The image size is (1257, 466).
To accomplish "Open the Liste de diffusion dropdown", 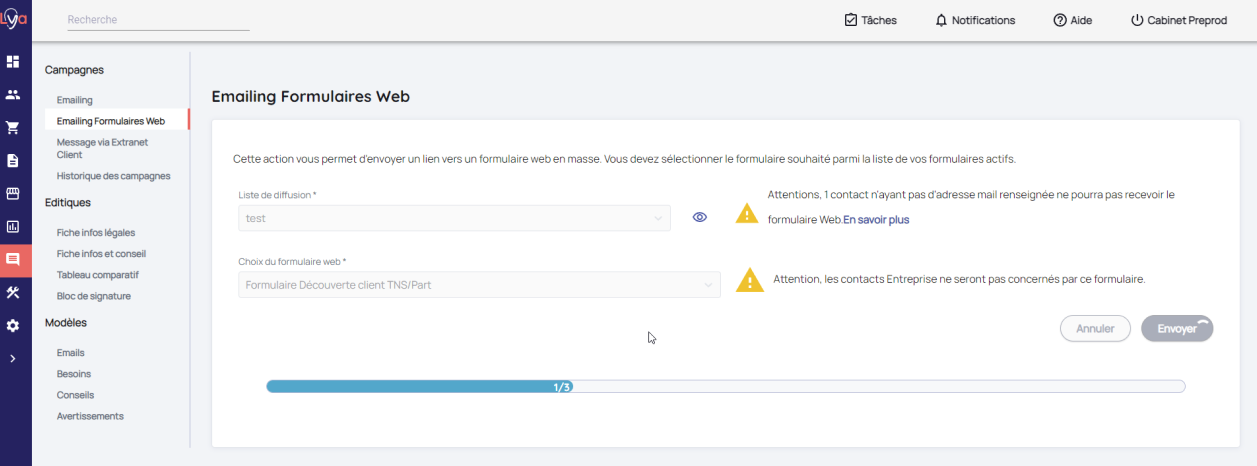I will tap(454, 218).
